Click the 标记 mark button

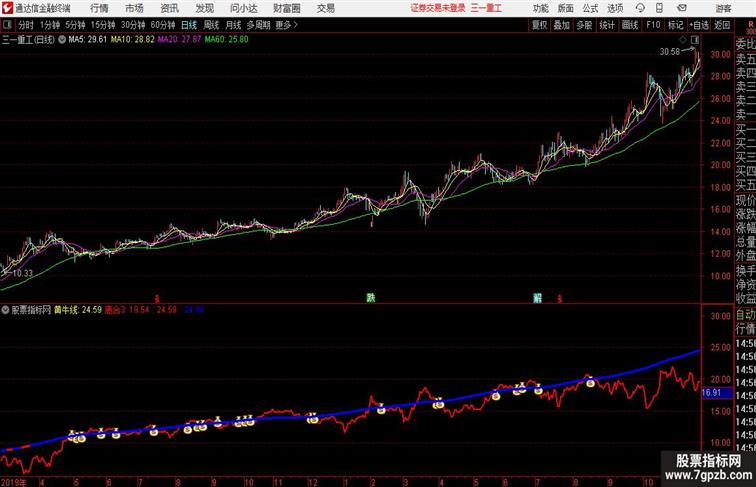[675, 25]
